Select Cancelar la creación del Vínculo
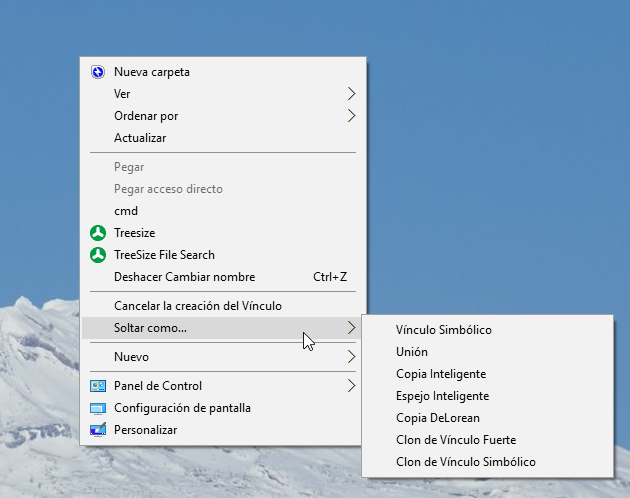Screen dimensions: 630x498 [x=223, y=306]
